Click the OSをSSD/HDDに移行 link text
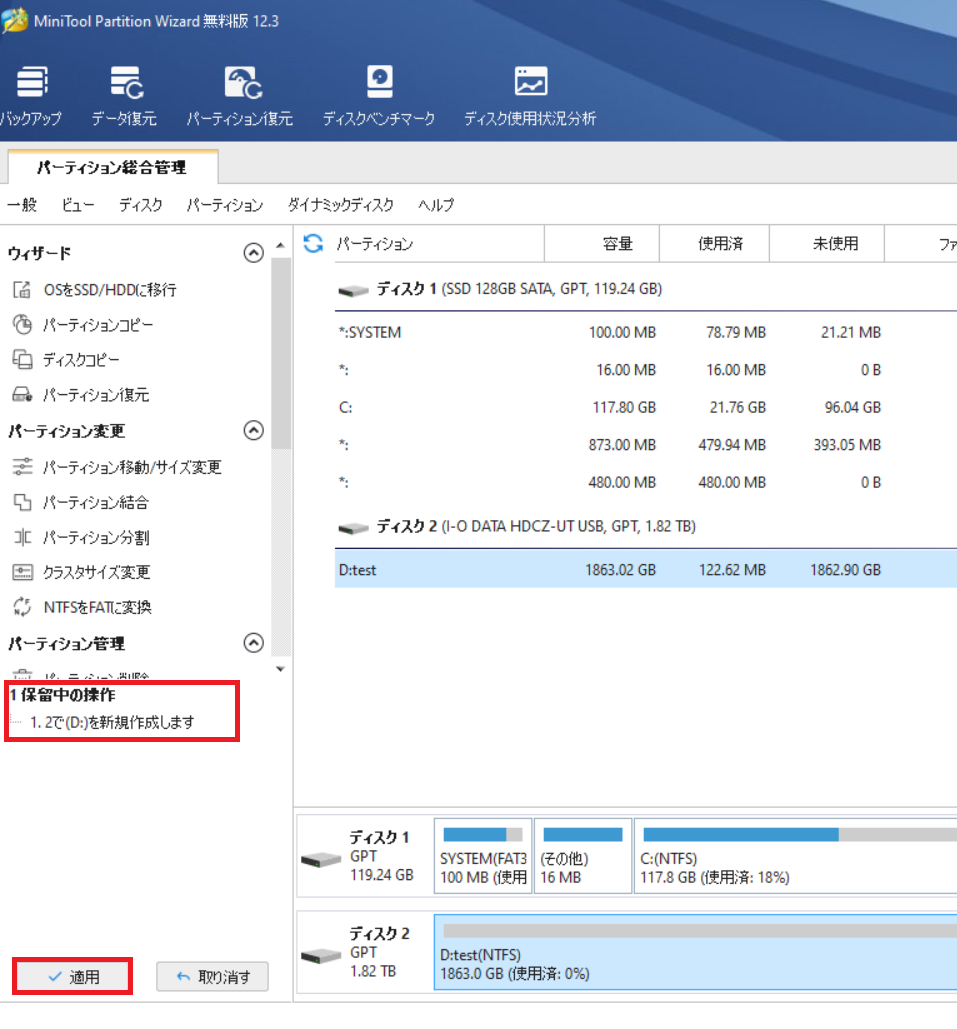Viewport: 957px width, 1029px height. tap(110, 289)
